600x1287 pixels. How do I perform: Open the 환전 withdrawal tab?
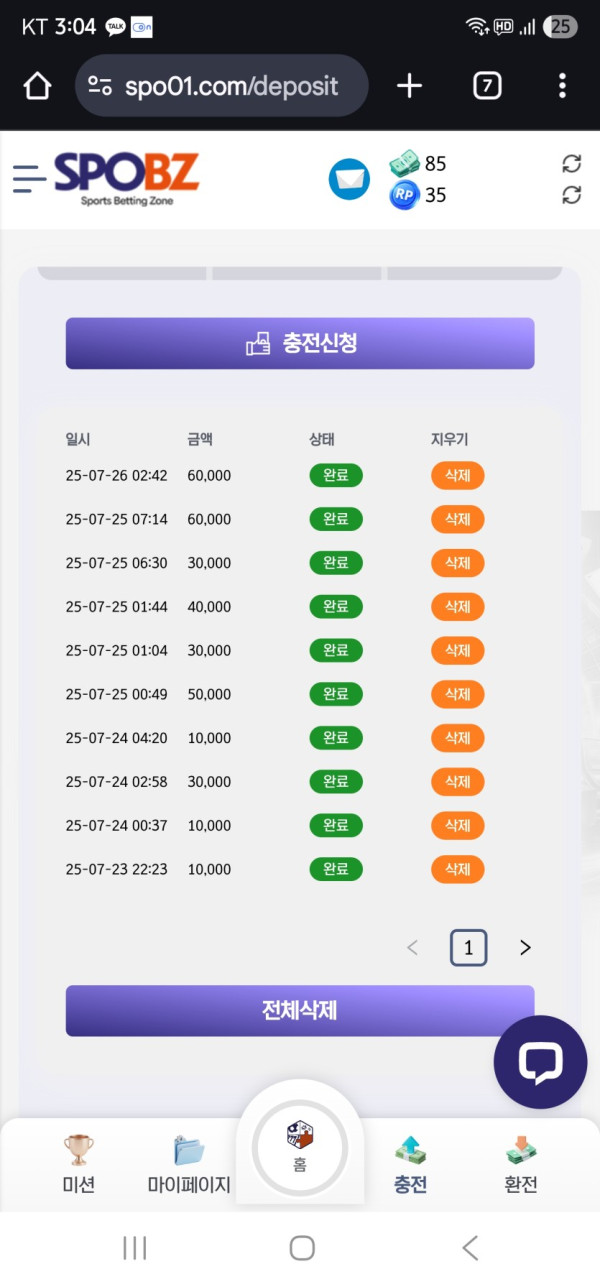(521, 1164)
